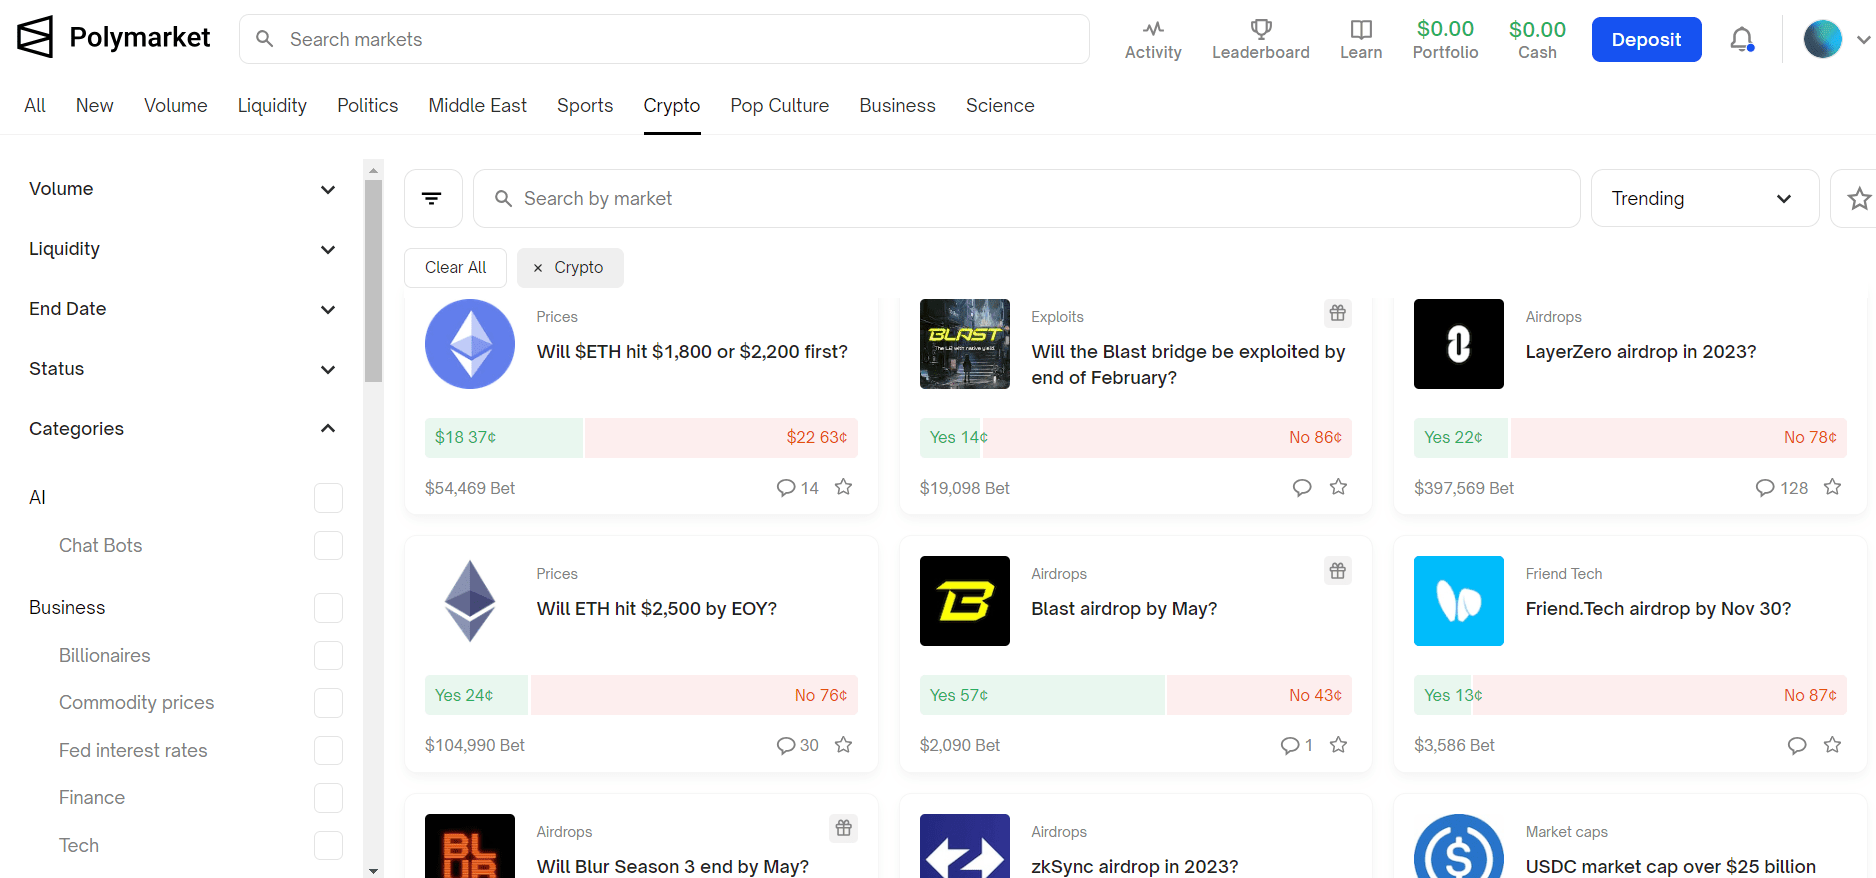This screenshot has height=878, width=1876.
Task: Favorite the $ETH $1,800 or $2,200 market
Action: [x=844, y=487]
